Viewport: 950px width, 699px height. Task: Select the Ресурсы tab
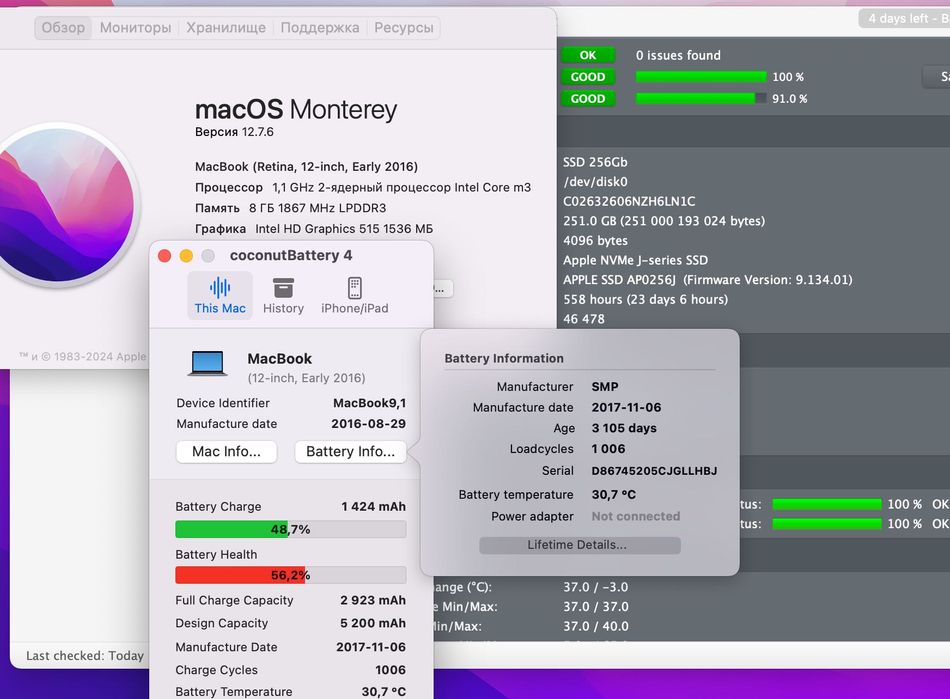(x=404, y=28)
